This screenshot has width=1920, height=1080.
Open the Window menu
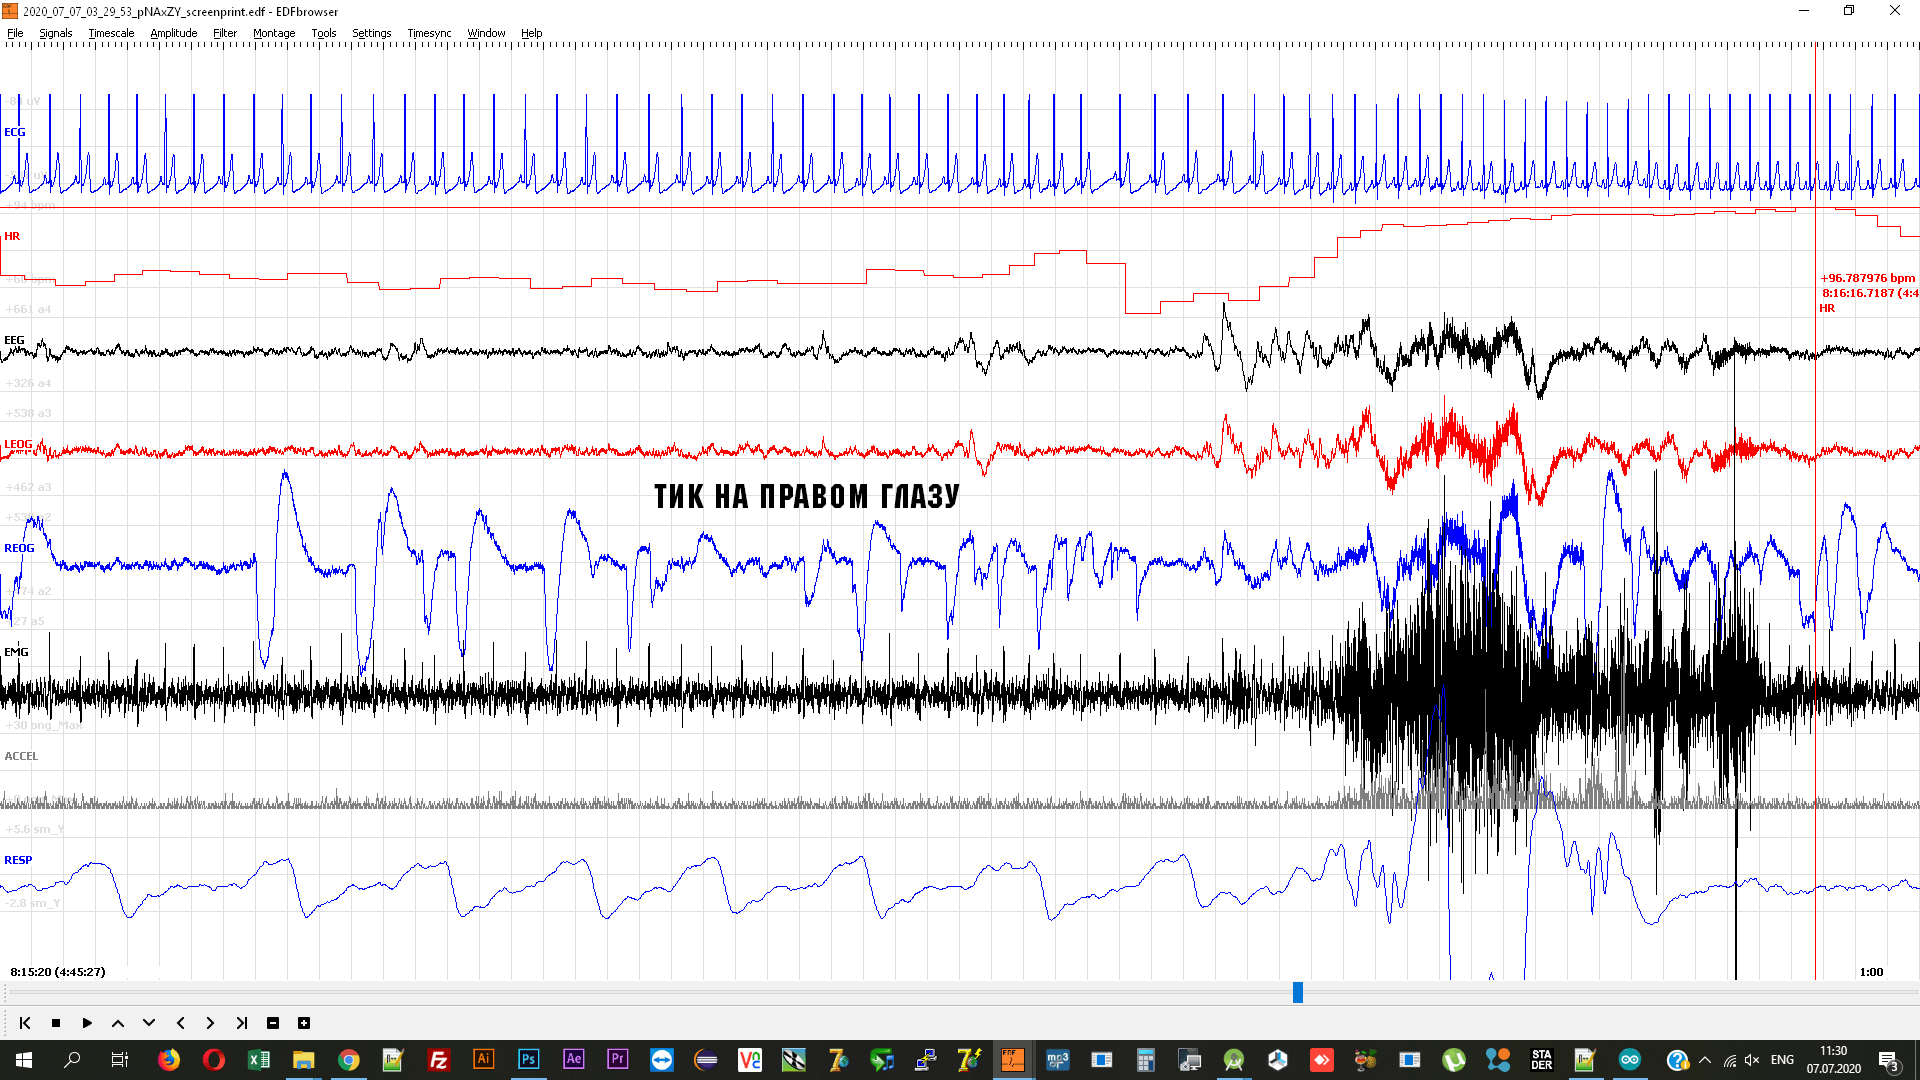pos(487,33)
